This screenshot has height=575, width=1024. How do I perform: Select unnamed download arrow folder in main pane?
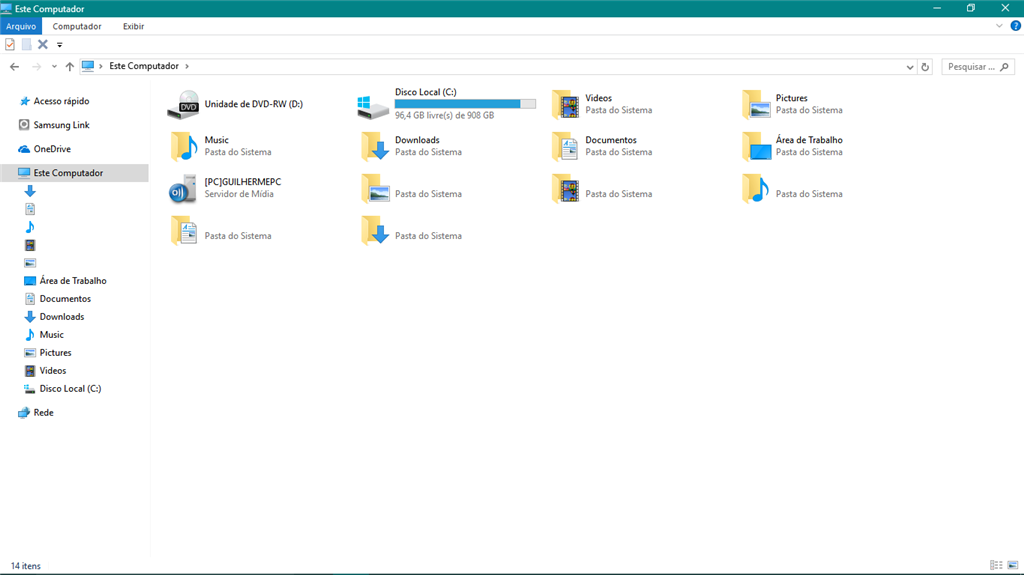coord(375,231)
